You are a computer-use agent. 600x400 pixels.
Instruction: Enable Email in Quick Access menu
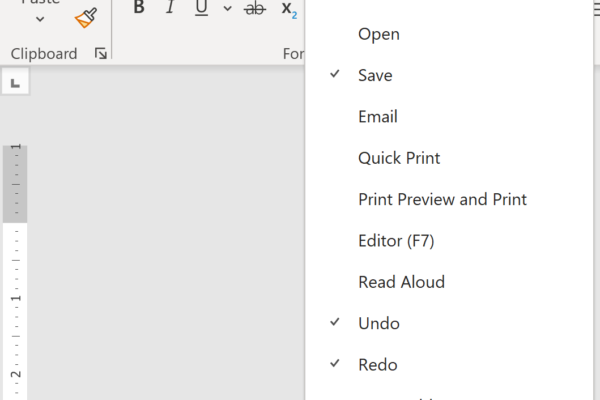(449, 116)
